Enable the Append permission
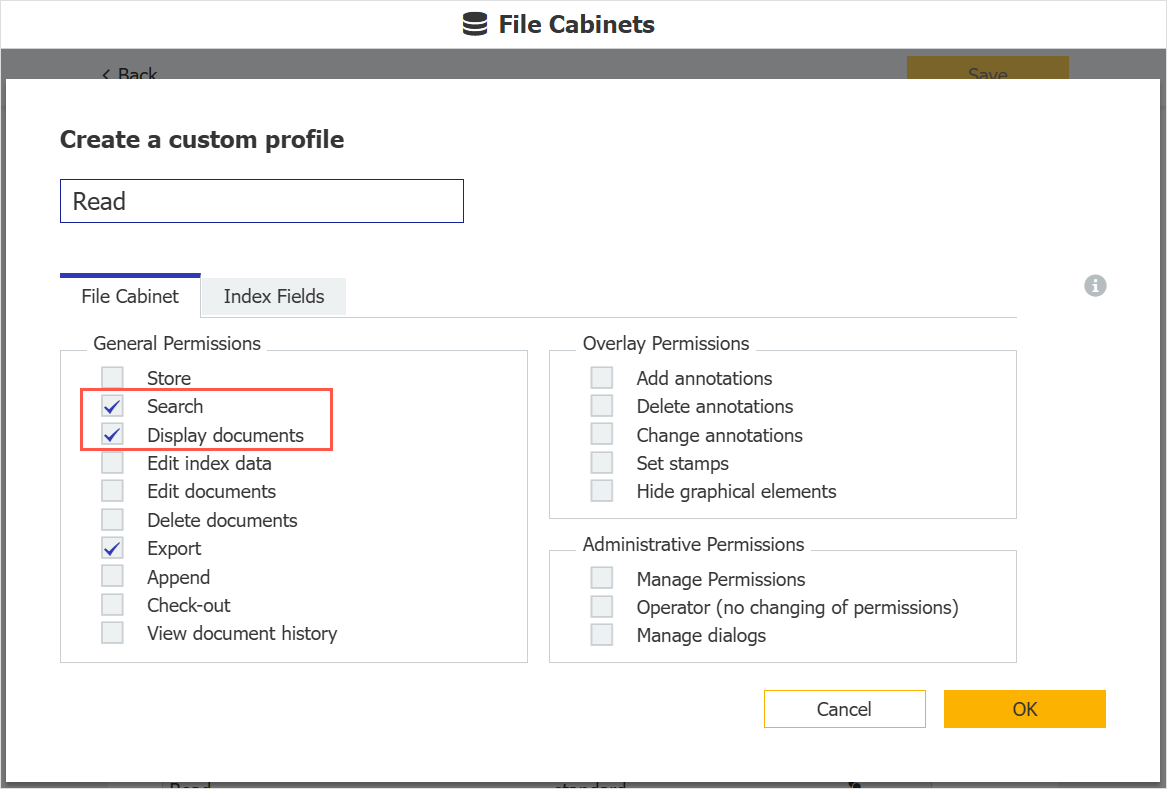The height and width of the screenshot is (789, 1167). tap(111, 576)
